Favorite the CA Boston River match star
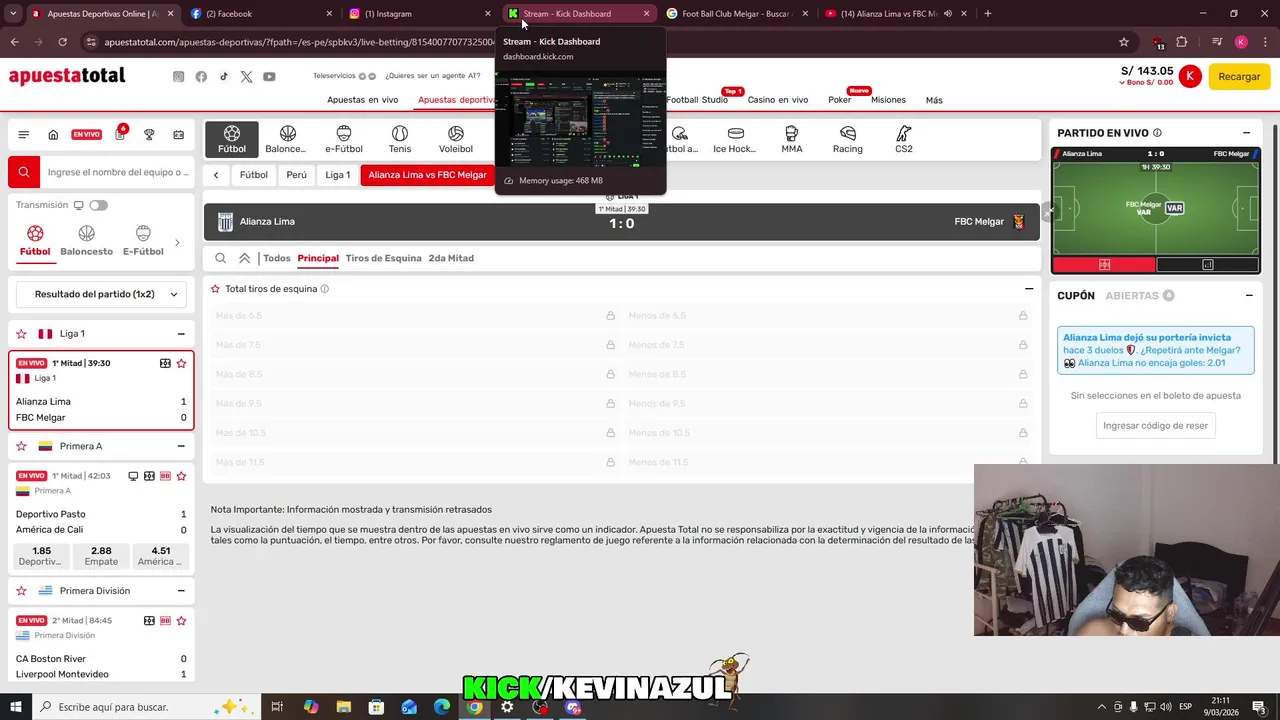This screenshot has height=720, width=1280. click(181, 620)
